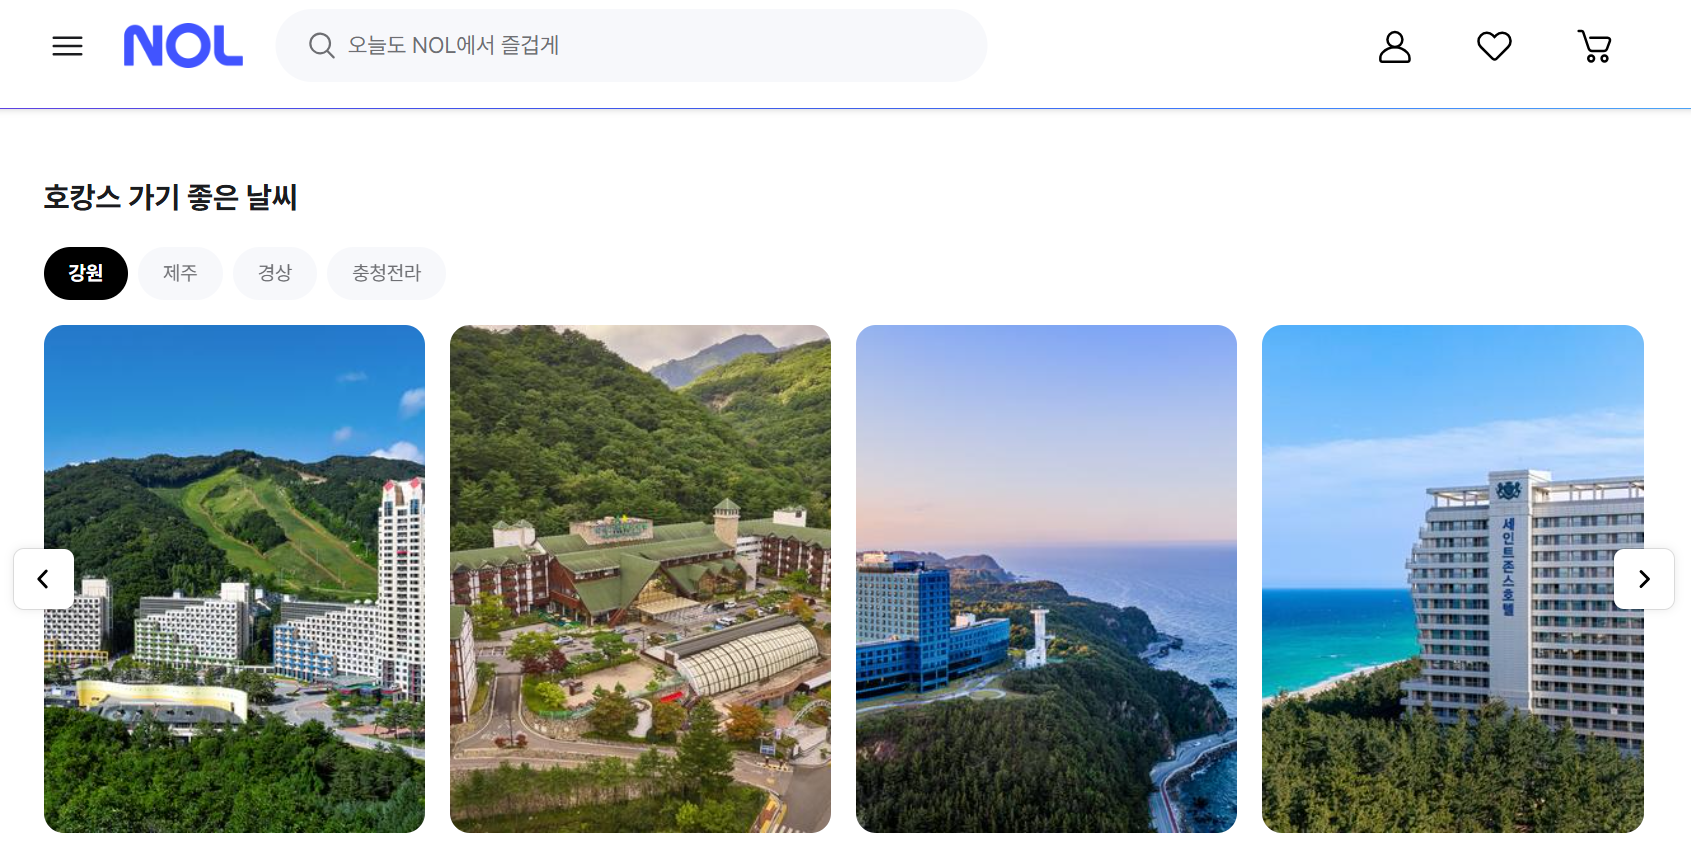Screen dimensions: 1691x845
Task: Open the blue seaside cliff hotel photo
Action: click(x=1046, y=579)
